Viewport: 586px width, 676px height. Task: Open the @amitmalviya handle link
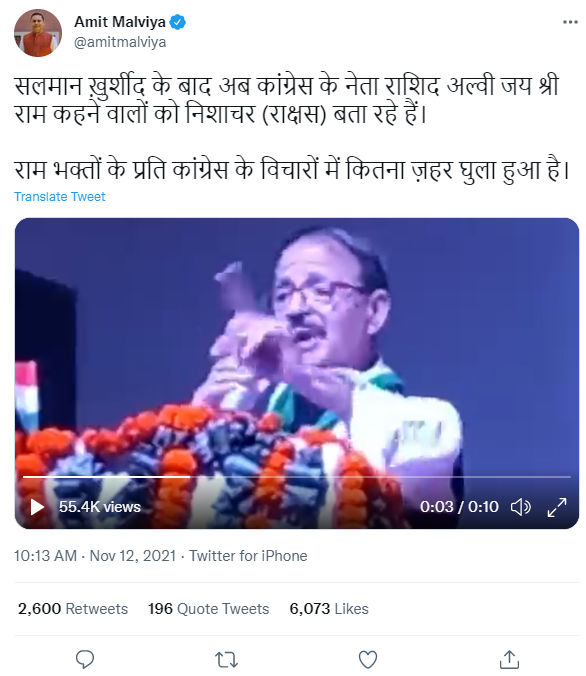tap(120, 42)
